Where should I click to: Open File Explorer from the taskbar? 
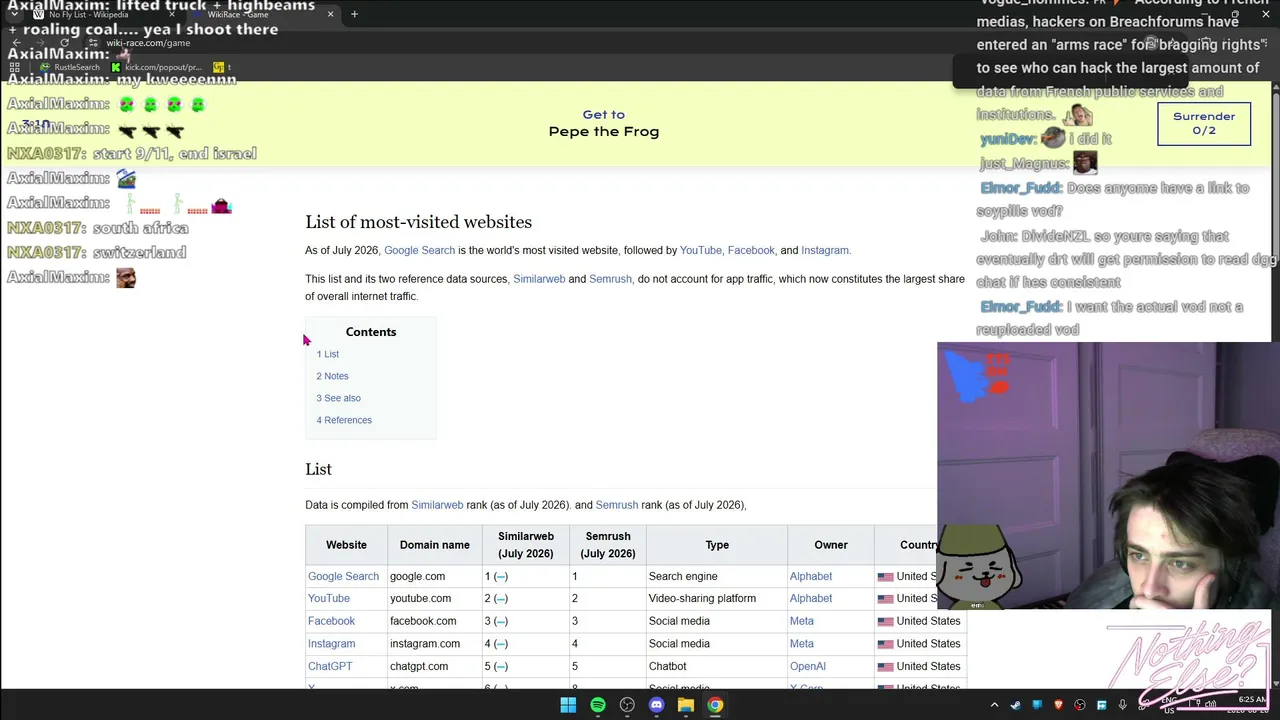(x=686, y=705)
